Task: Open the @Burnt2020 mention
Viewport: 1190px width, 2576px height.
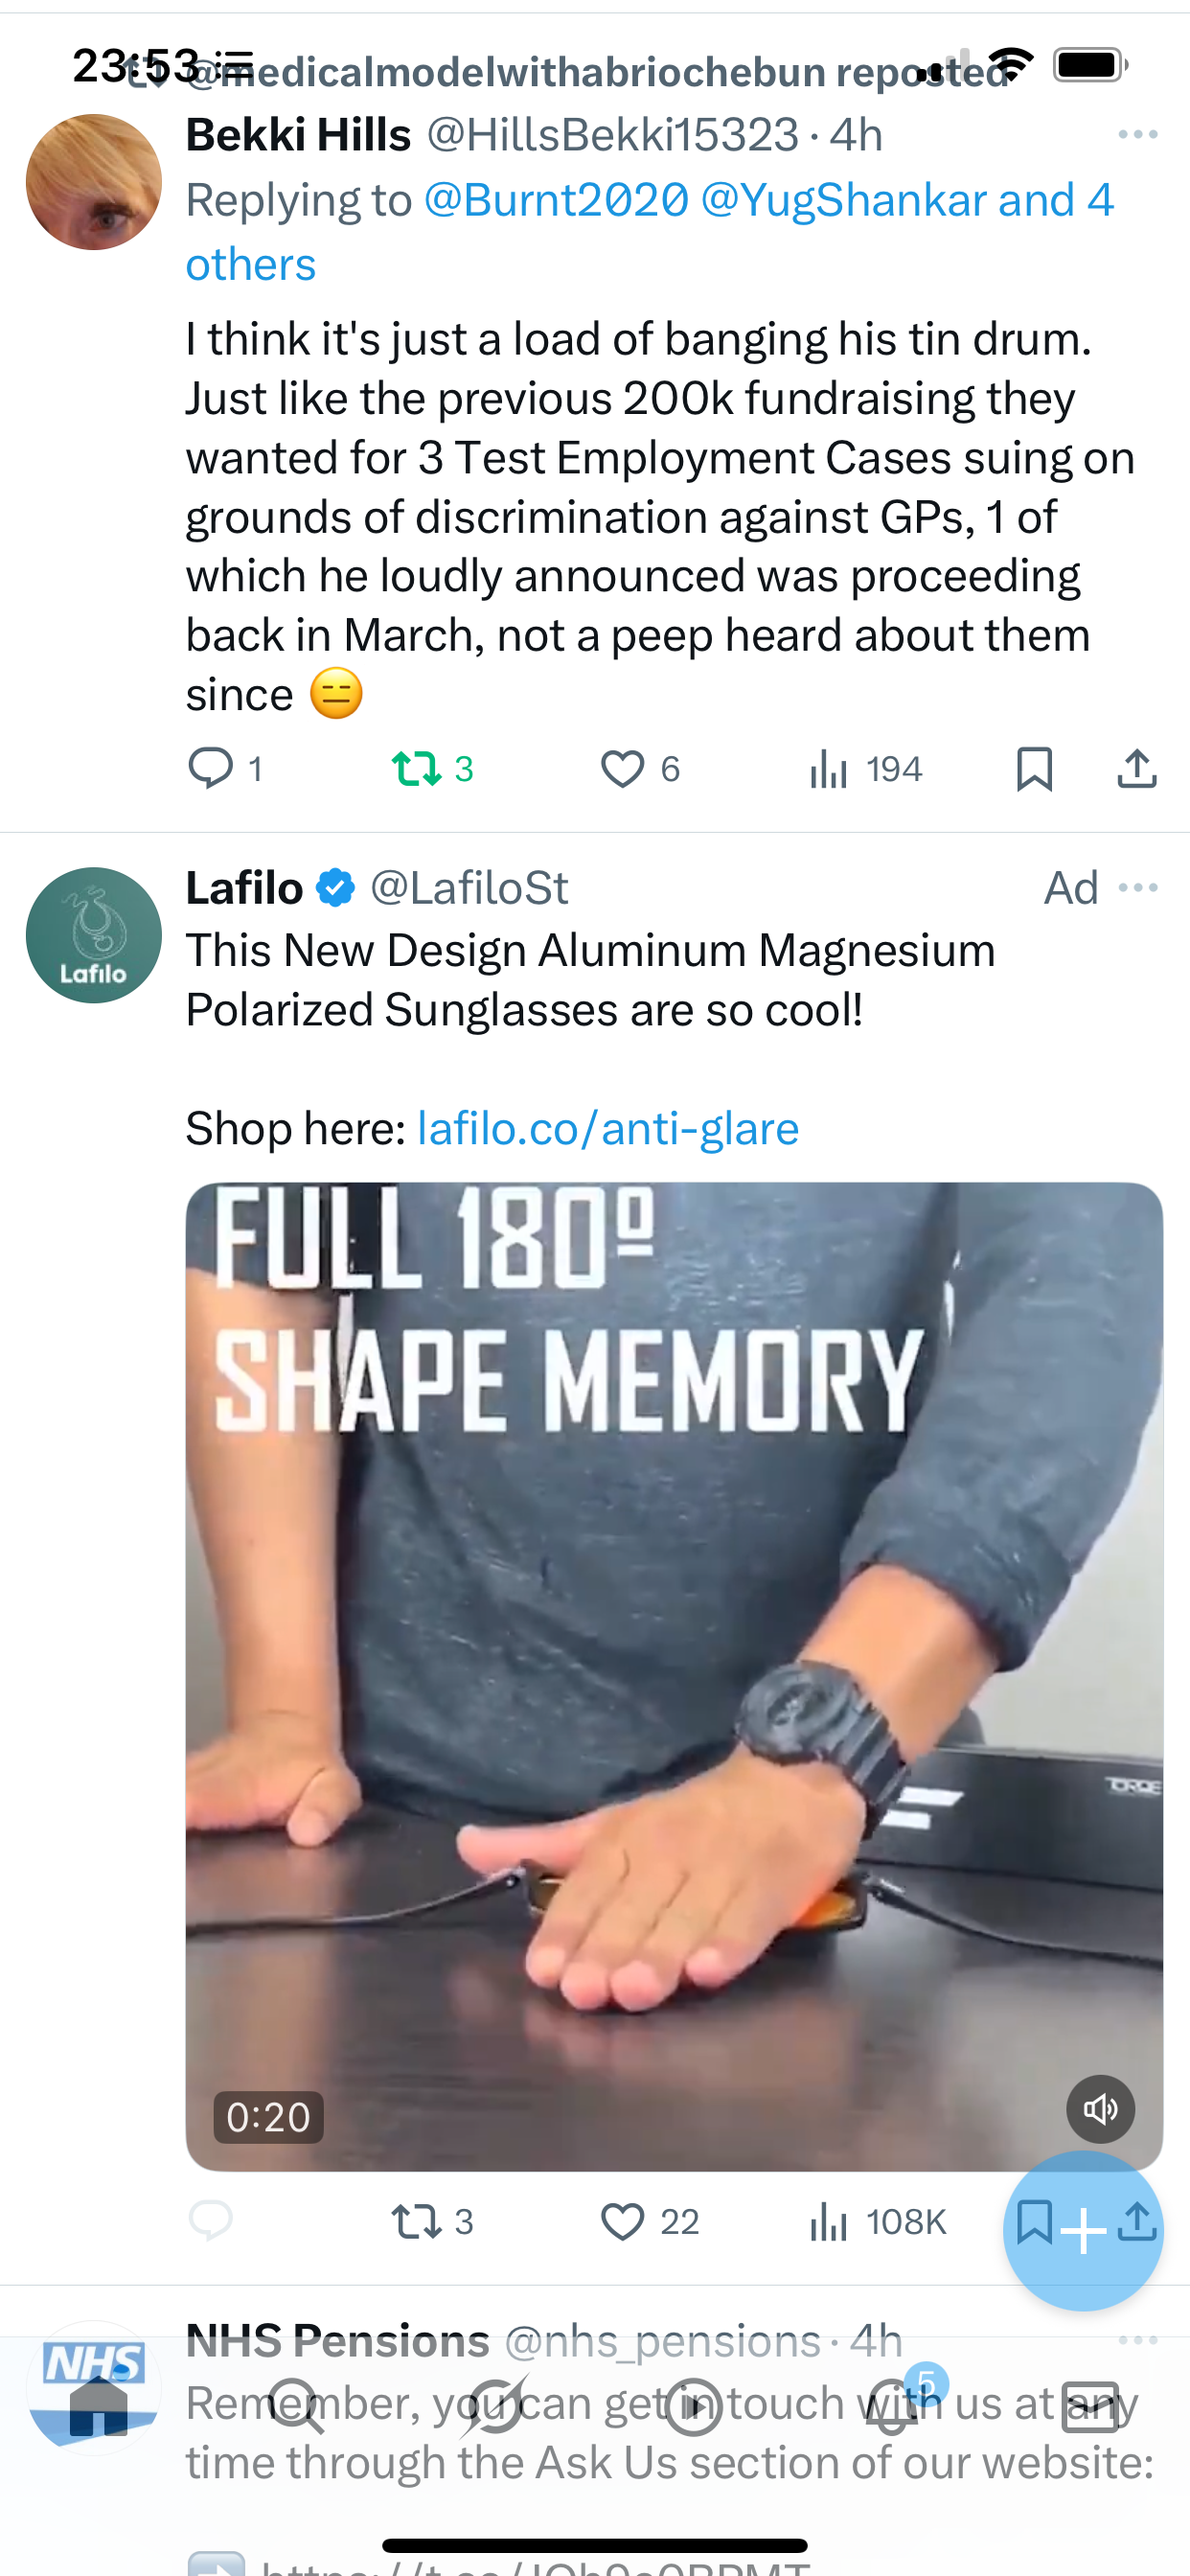Action: pos(557,200)
